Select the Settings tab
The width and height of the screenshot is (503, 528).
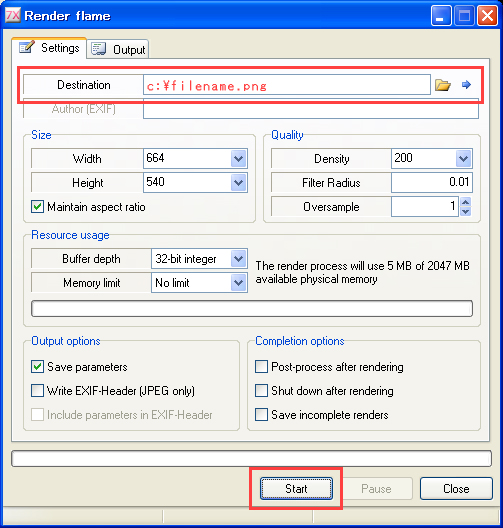(x=49, y=48)
